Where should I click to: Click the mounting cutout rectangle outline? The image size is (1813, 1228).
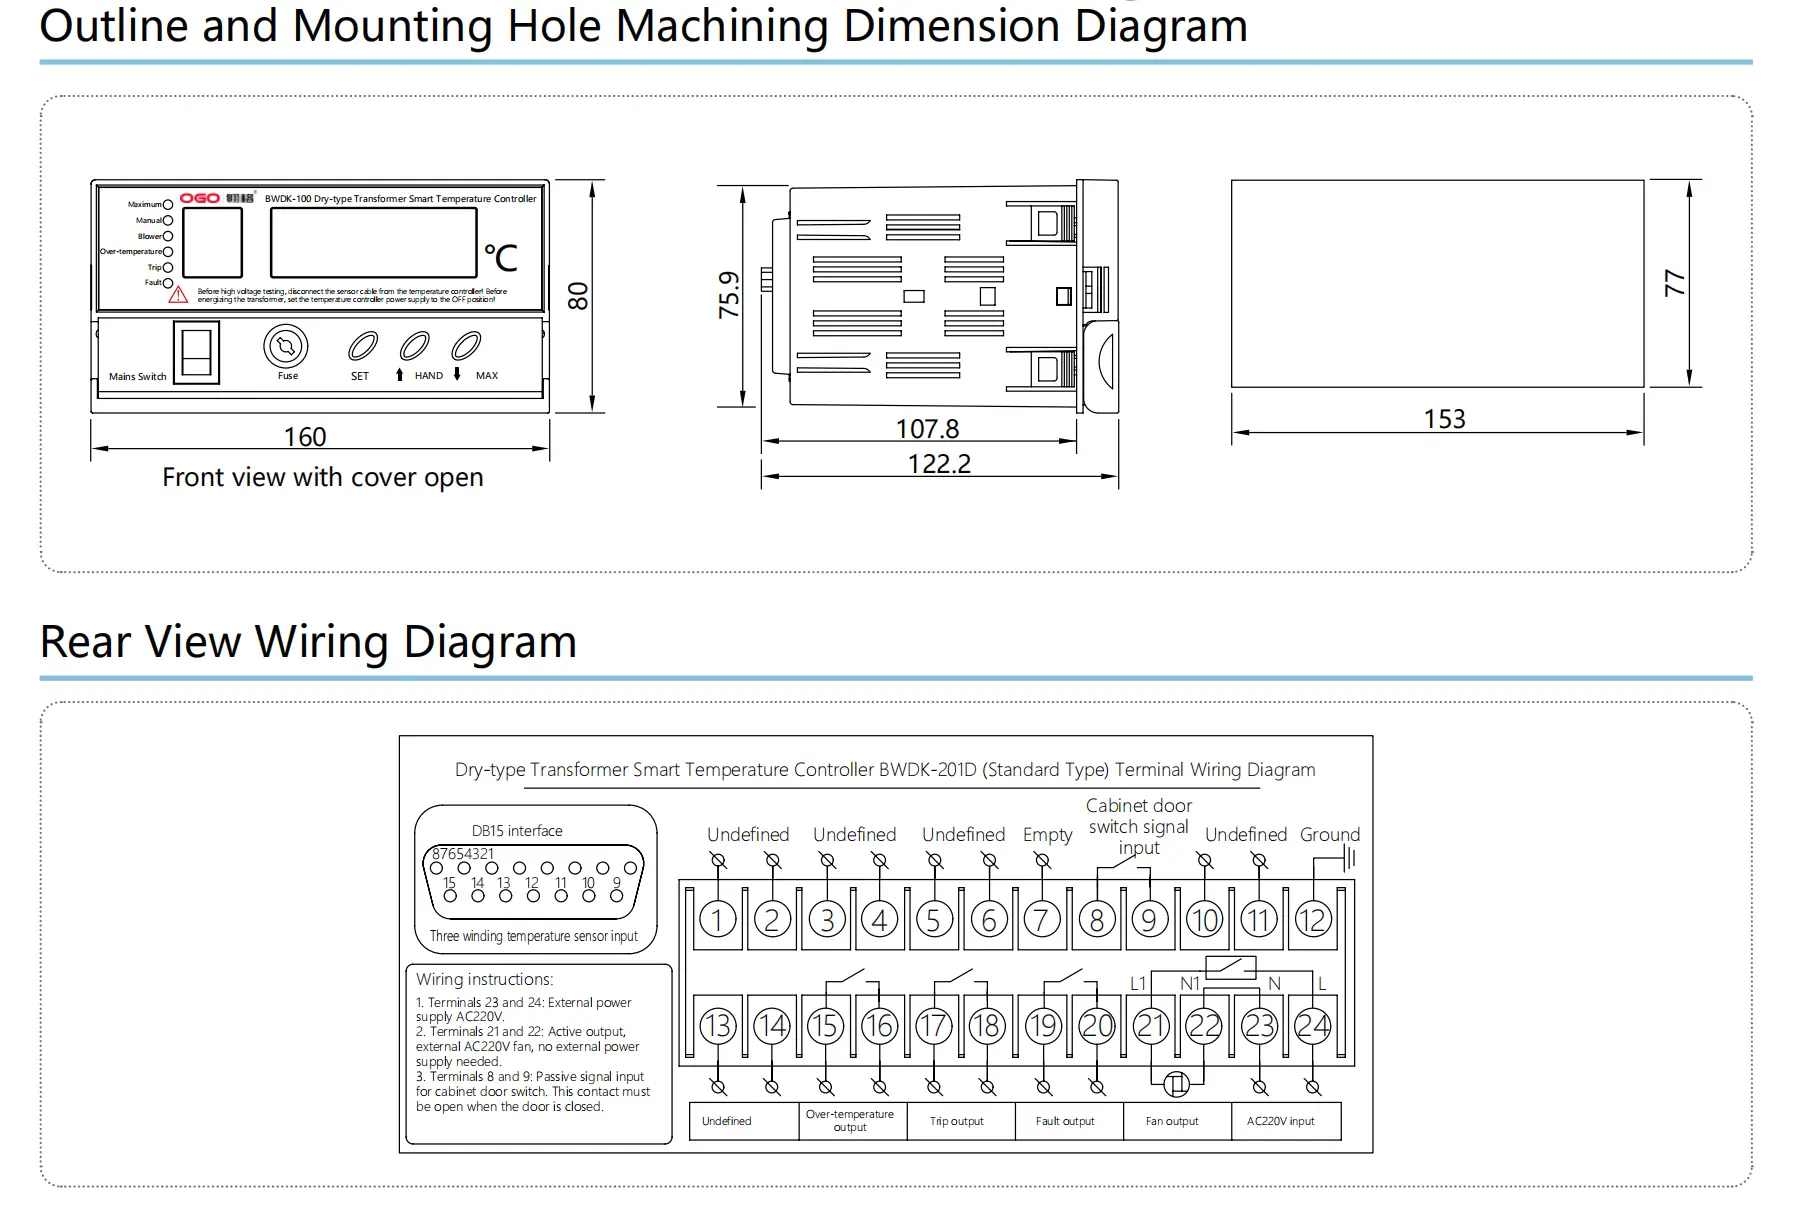click(1437, 284)
